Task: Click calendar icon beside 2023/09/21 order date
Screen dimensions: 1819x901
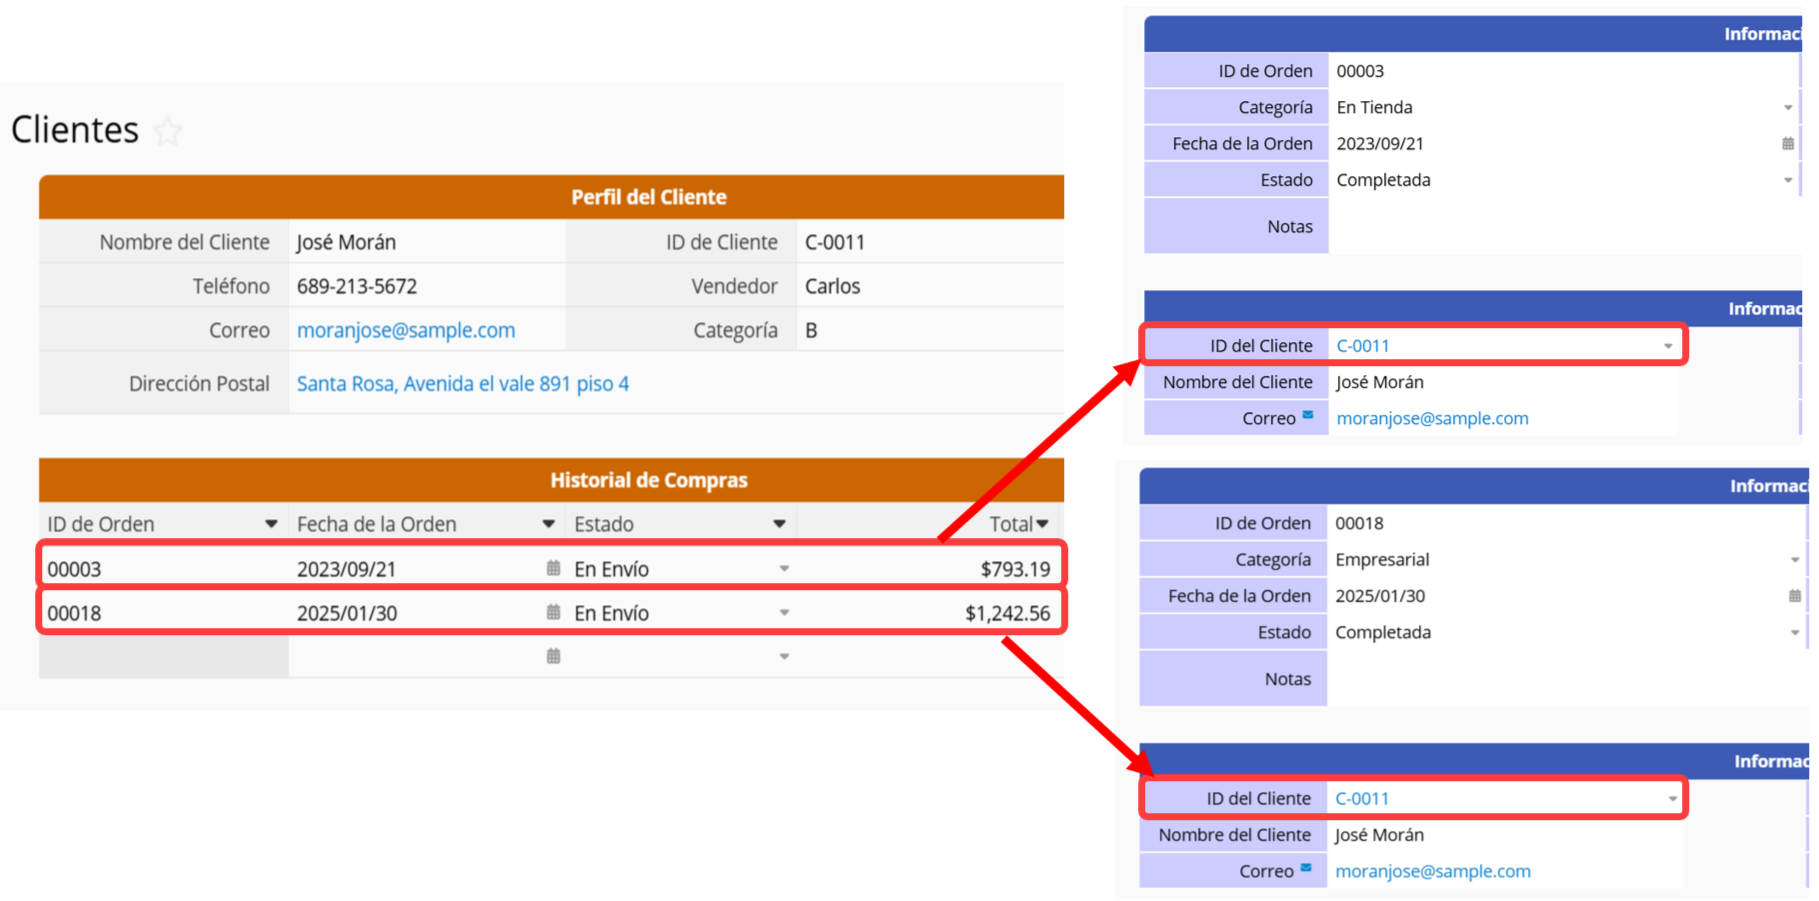Action: click(1788, 143)
